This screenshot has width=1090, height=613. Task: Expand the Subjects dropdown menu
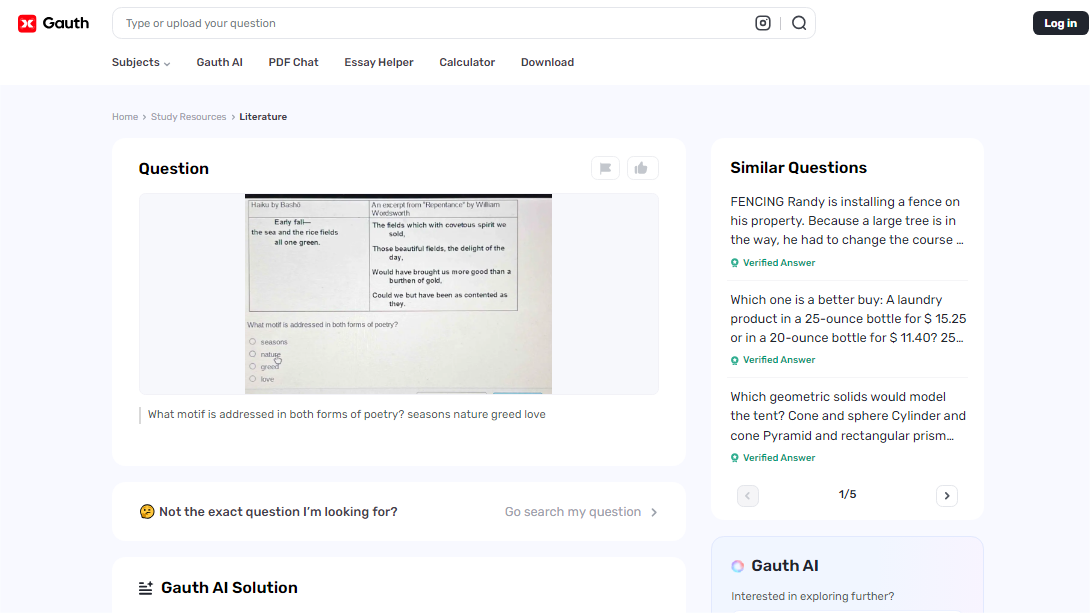[x=140, y=62]
